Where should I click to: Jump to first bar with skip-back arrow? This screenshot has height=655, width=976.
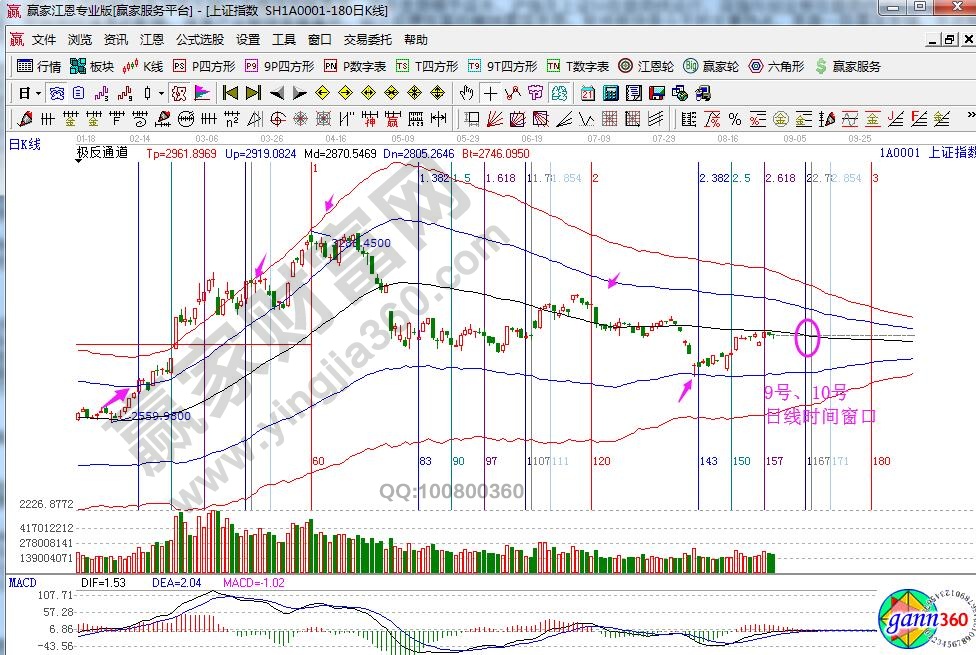(230, 93)
